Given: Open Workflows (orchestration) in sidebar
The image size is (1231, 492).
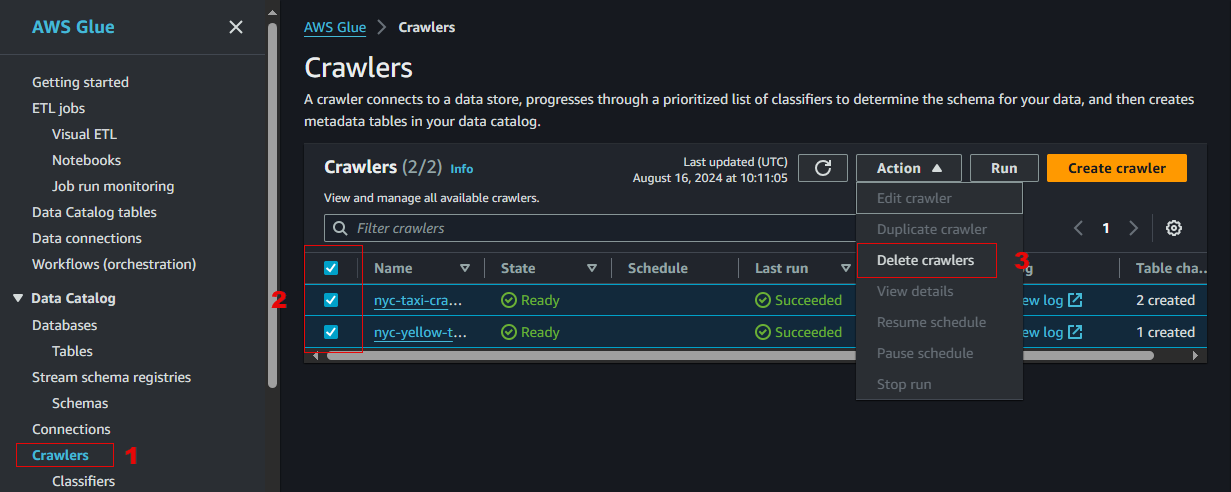Looking at the screenshot, I should (114, 264).
